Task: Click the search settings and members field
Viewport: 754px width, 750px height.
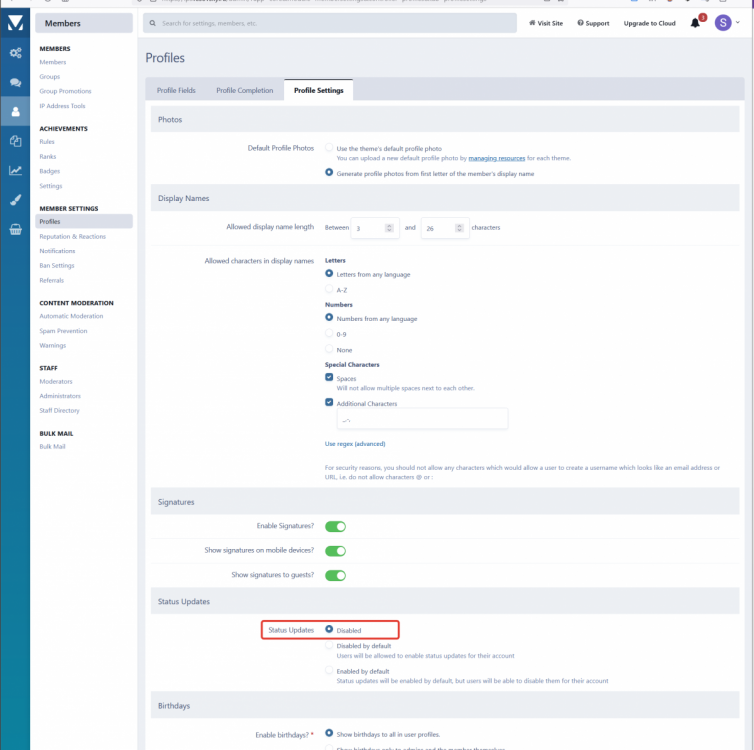Action: click(x=330, y=22)
